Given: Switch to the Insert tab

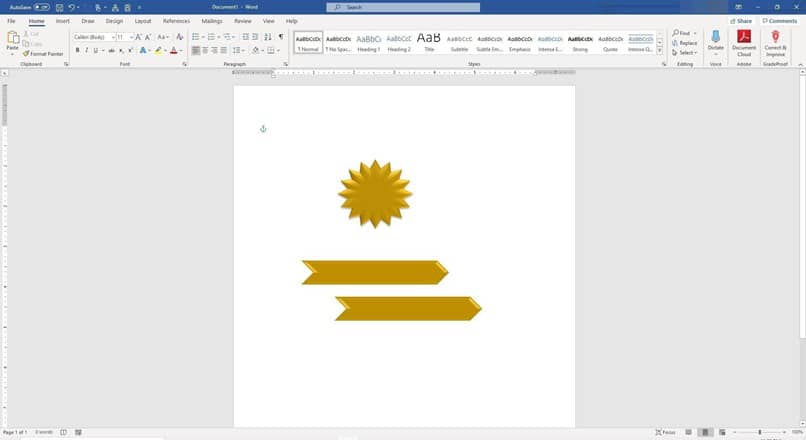Looking at the screenshot, I should coord(63,21).
